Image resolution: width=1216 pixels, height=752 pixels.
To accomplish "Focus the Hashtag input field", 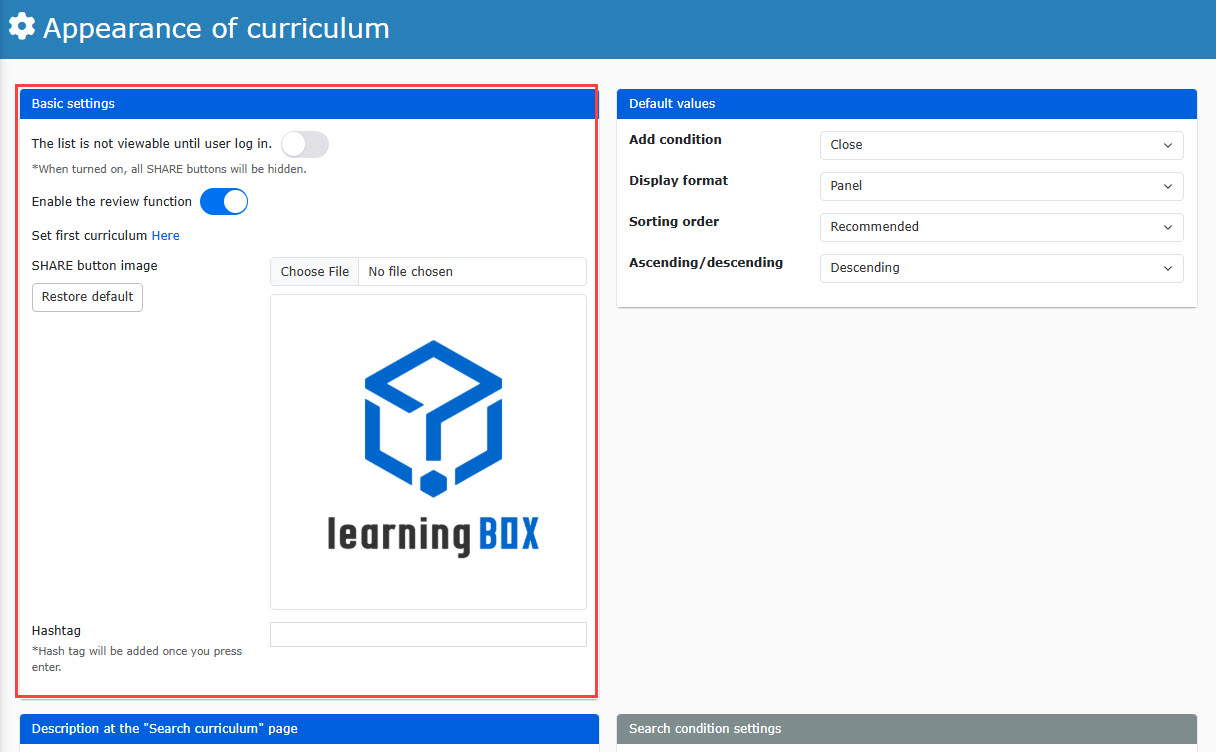I will point(428,635).
